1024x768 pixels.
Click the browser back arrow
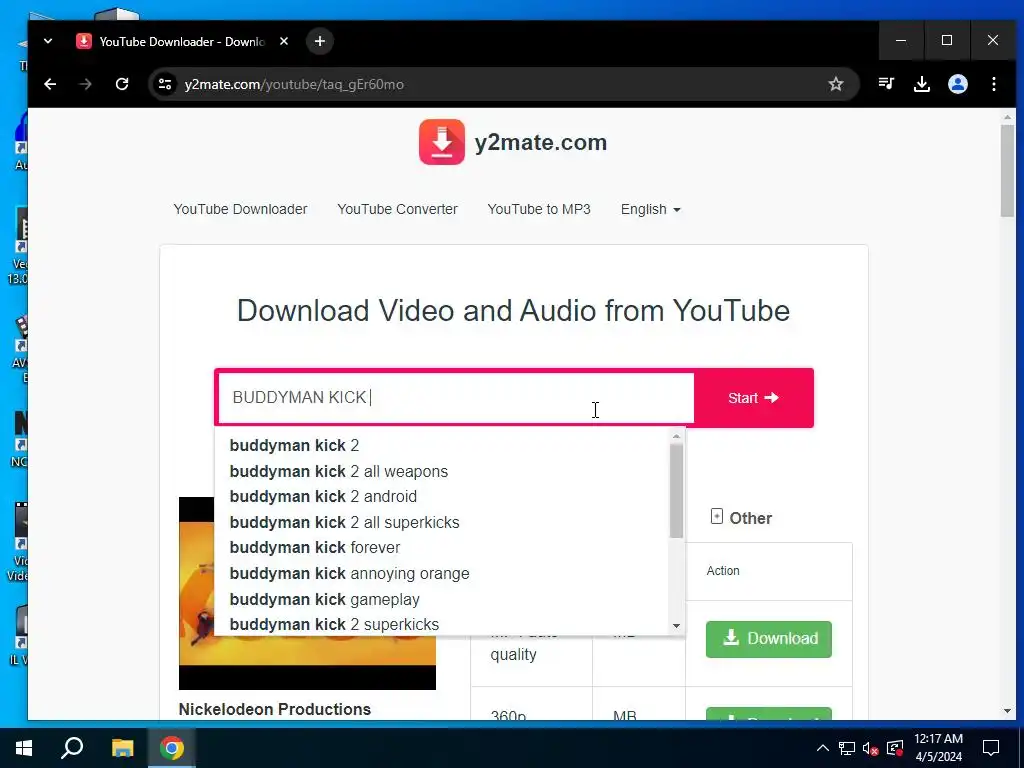coord(50,84)
